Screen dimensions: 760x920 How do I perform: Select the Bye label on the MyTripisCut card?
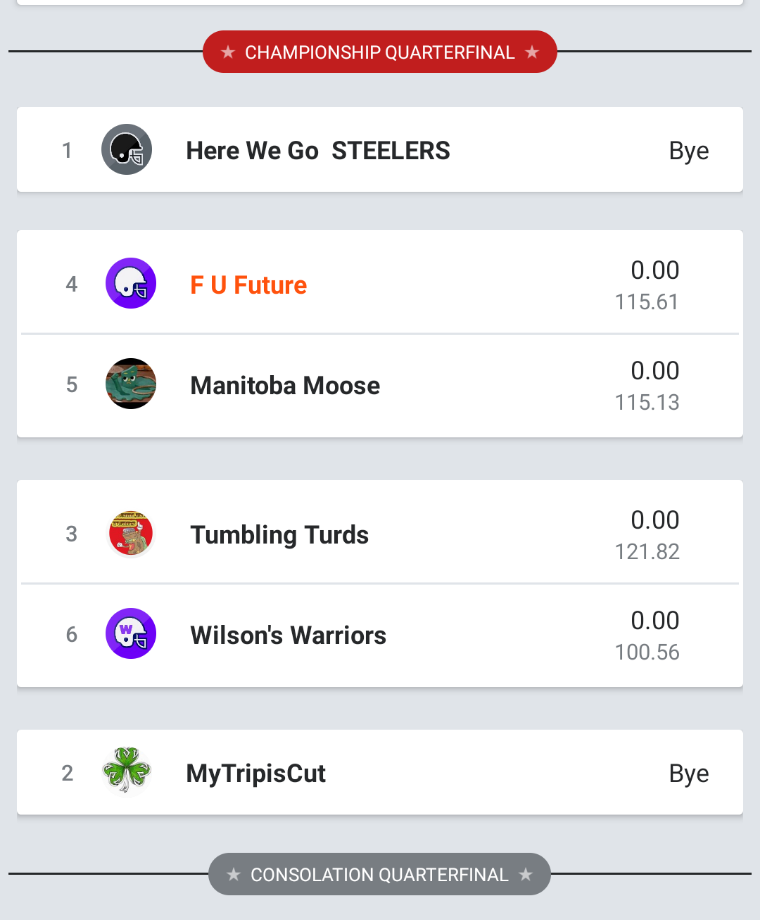click(x=689, y=774)
